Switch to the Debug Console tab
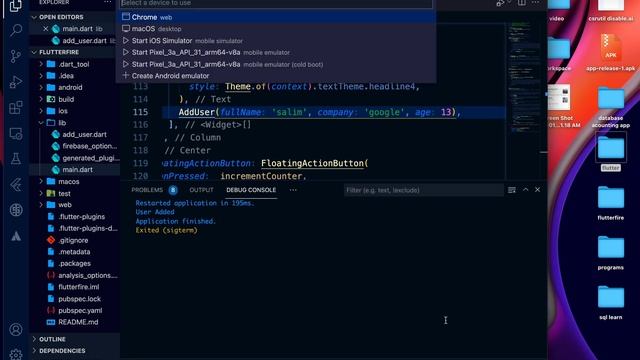640x360 pixels. click(x=251, y=190)
